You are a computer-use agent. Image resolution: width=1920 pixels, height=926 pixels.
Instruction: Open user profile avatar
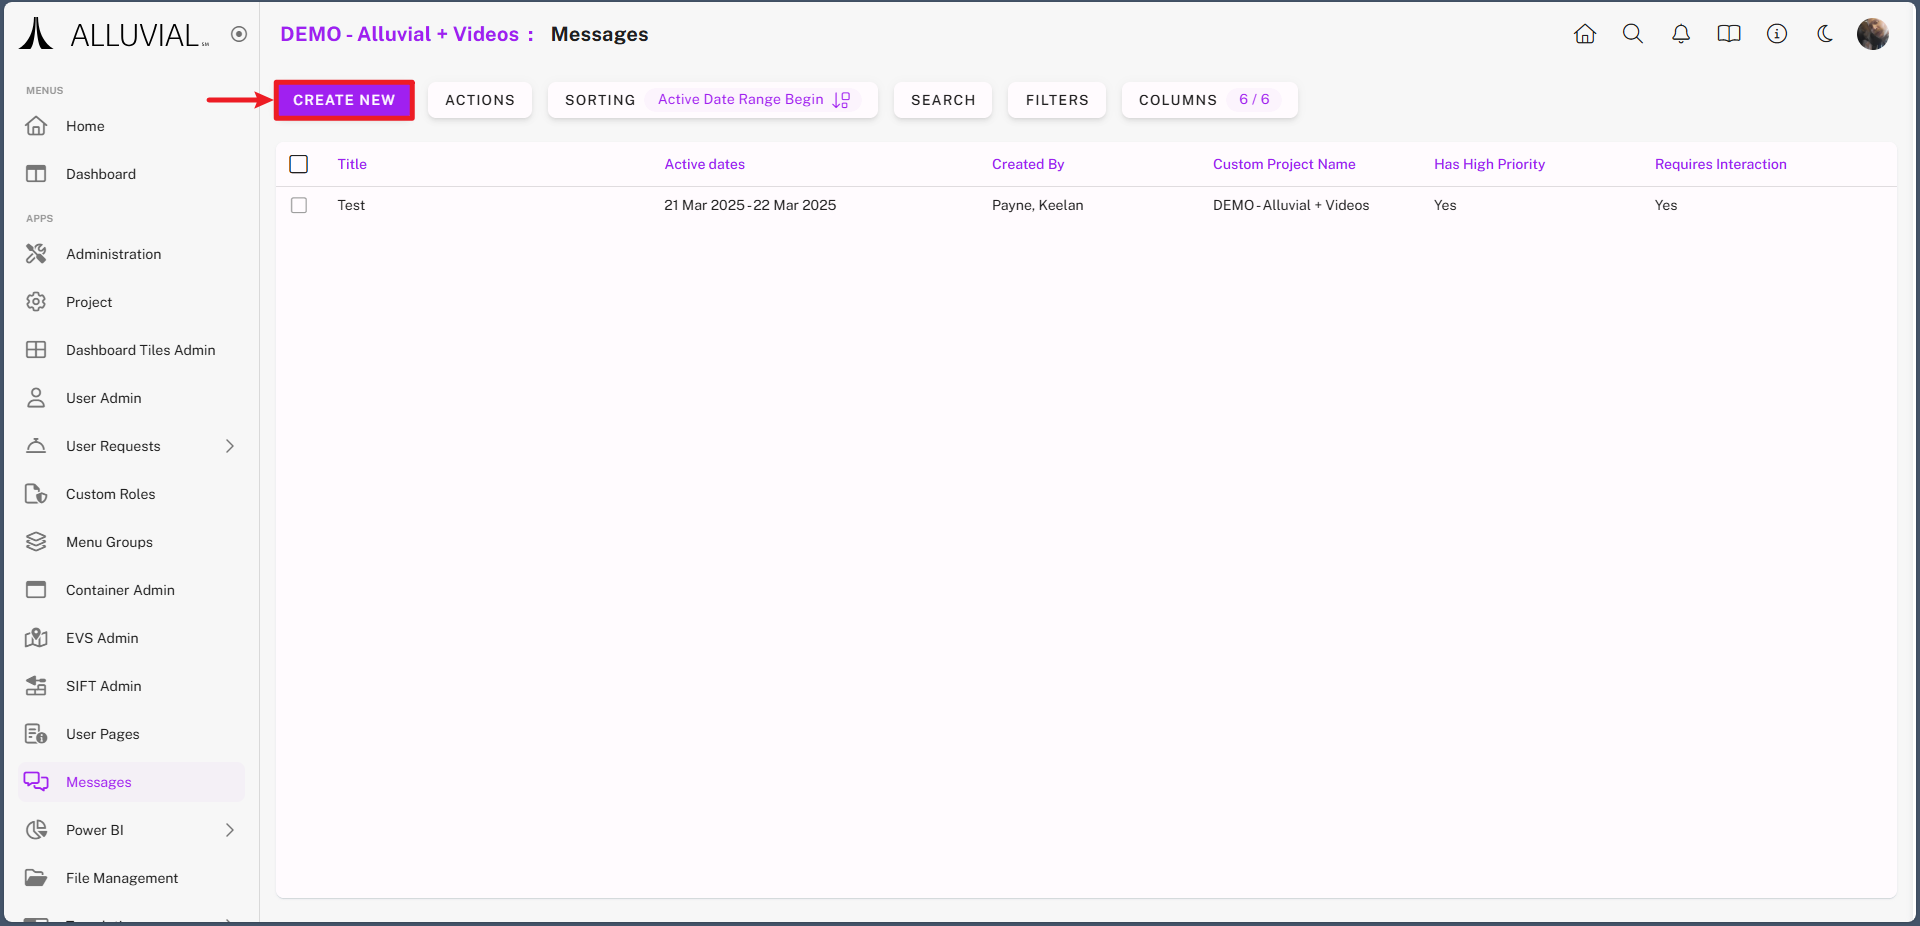click(1872, 34)
